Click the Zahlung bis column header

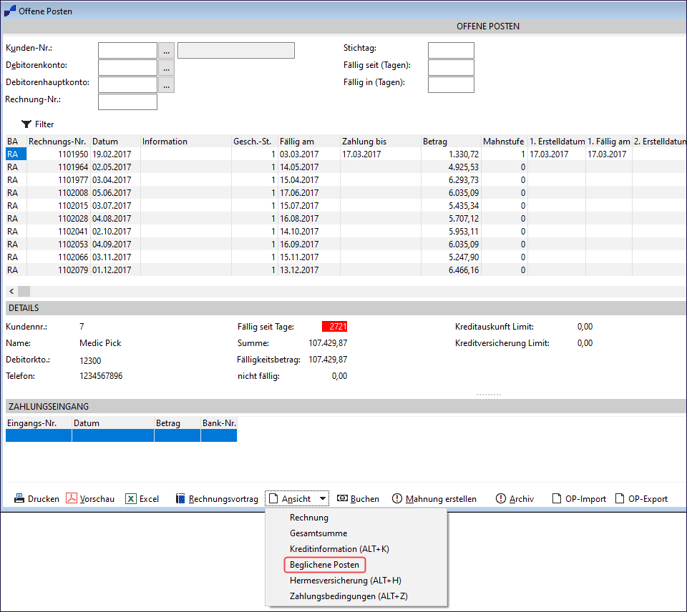(x=380, y=141)
